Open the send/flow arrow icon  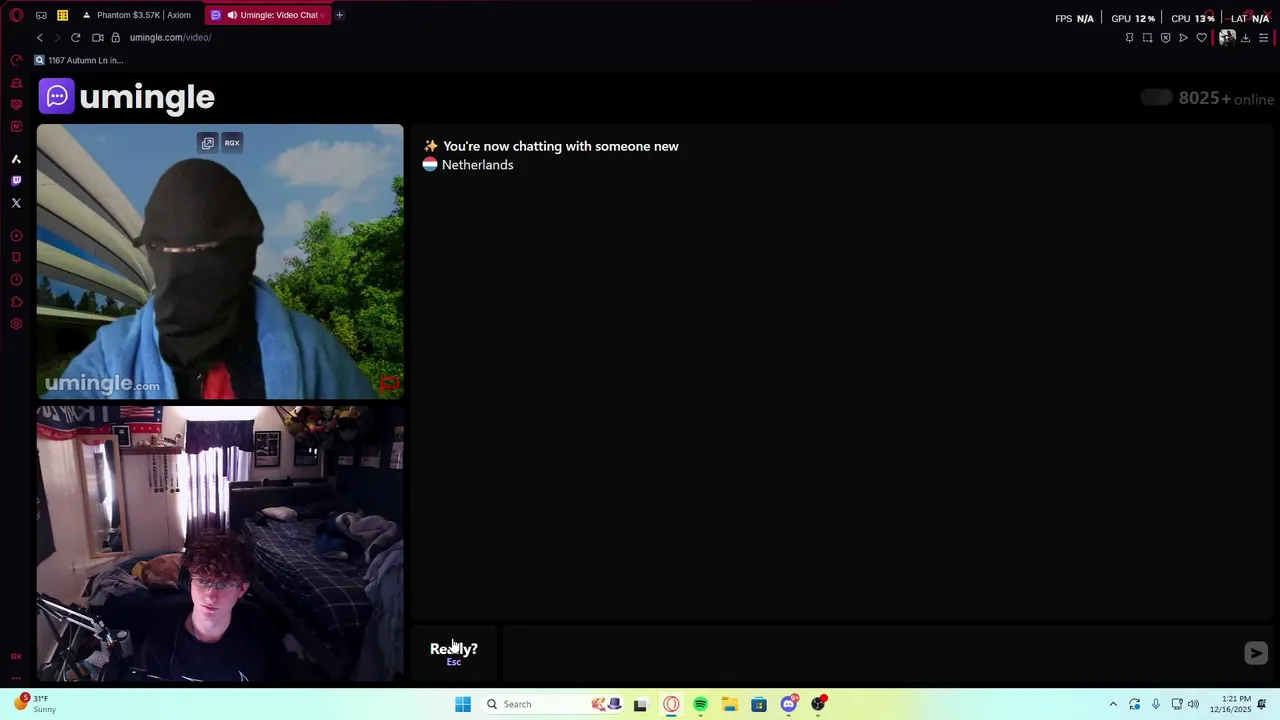click(x=1183, y=38)
